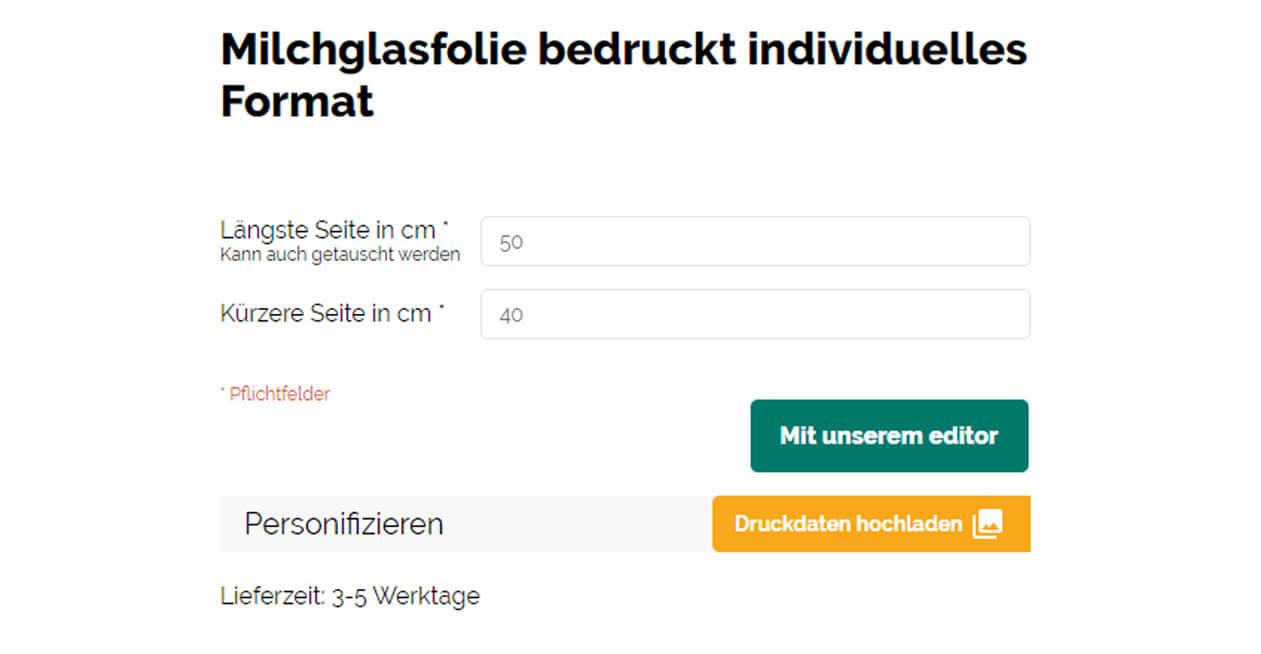Click the word Werktage in delivery info
The height and width of the screenshot is (654, 1261).
click(426, 597)
